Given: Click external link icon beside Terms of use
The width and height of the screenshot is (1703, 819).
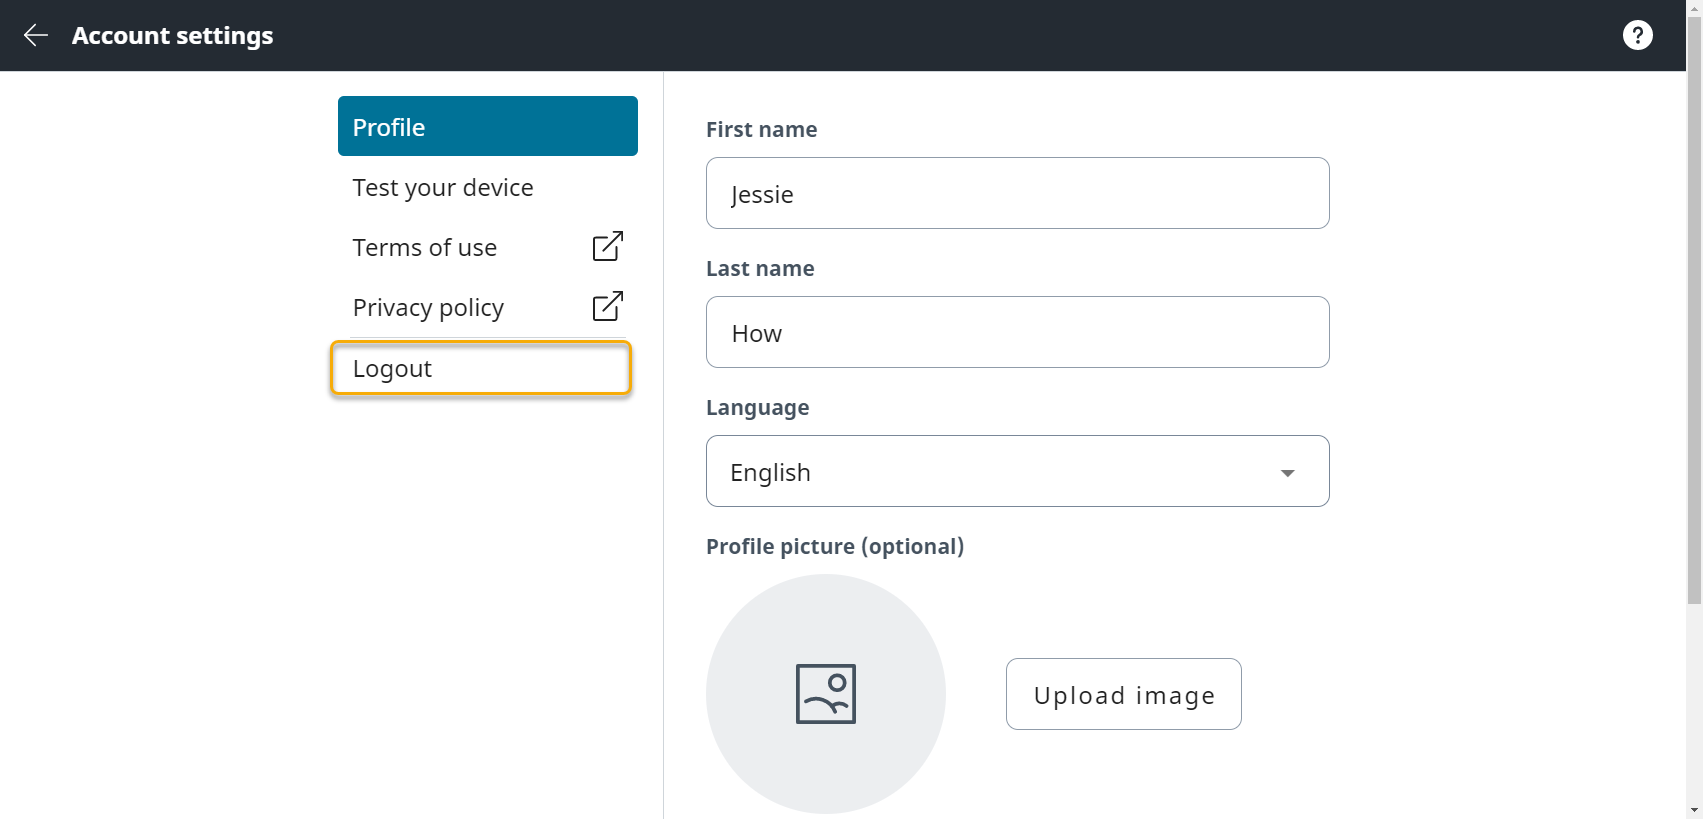Looking at the screenshot, I should (x=608, y=246).
